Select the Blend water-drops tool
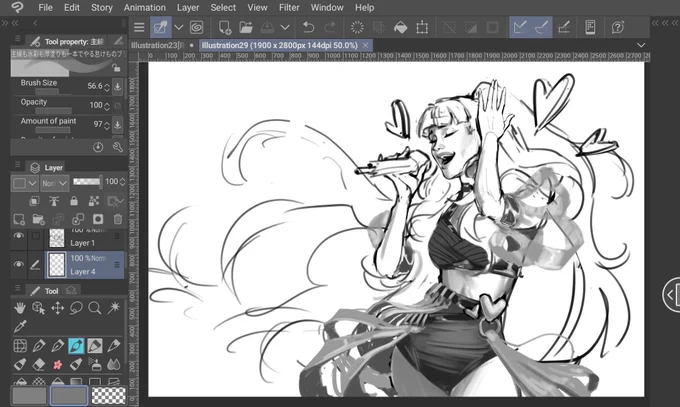This screenshot has width=680, height=407. (114, 364)
